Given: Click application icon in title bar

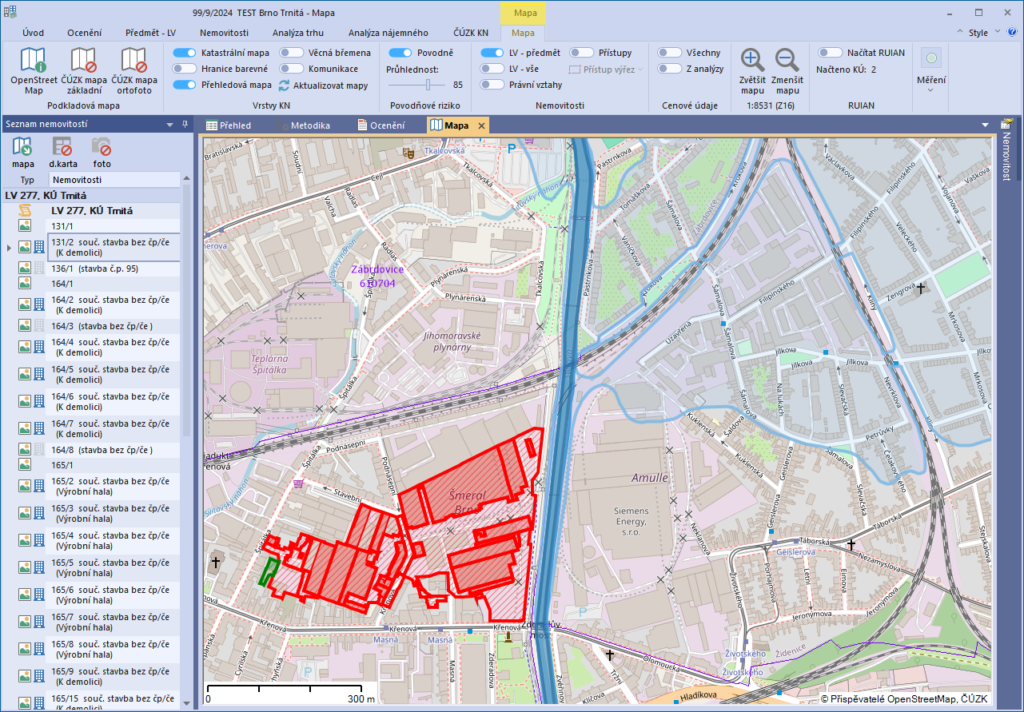Looking at the screenshot, I should point(10,12).
